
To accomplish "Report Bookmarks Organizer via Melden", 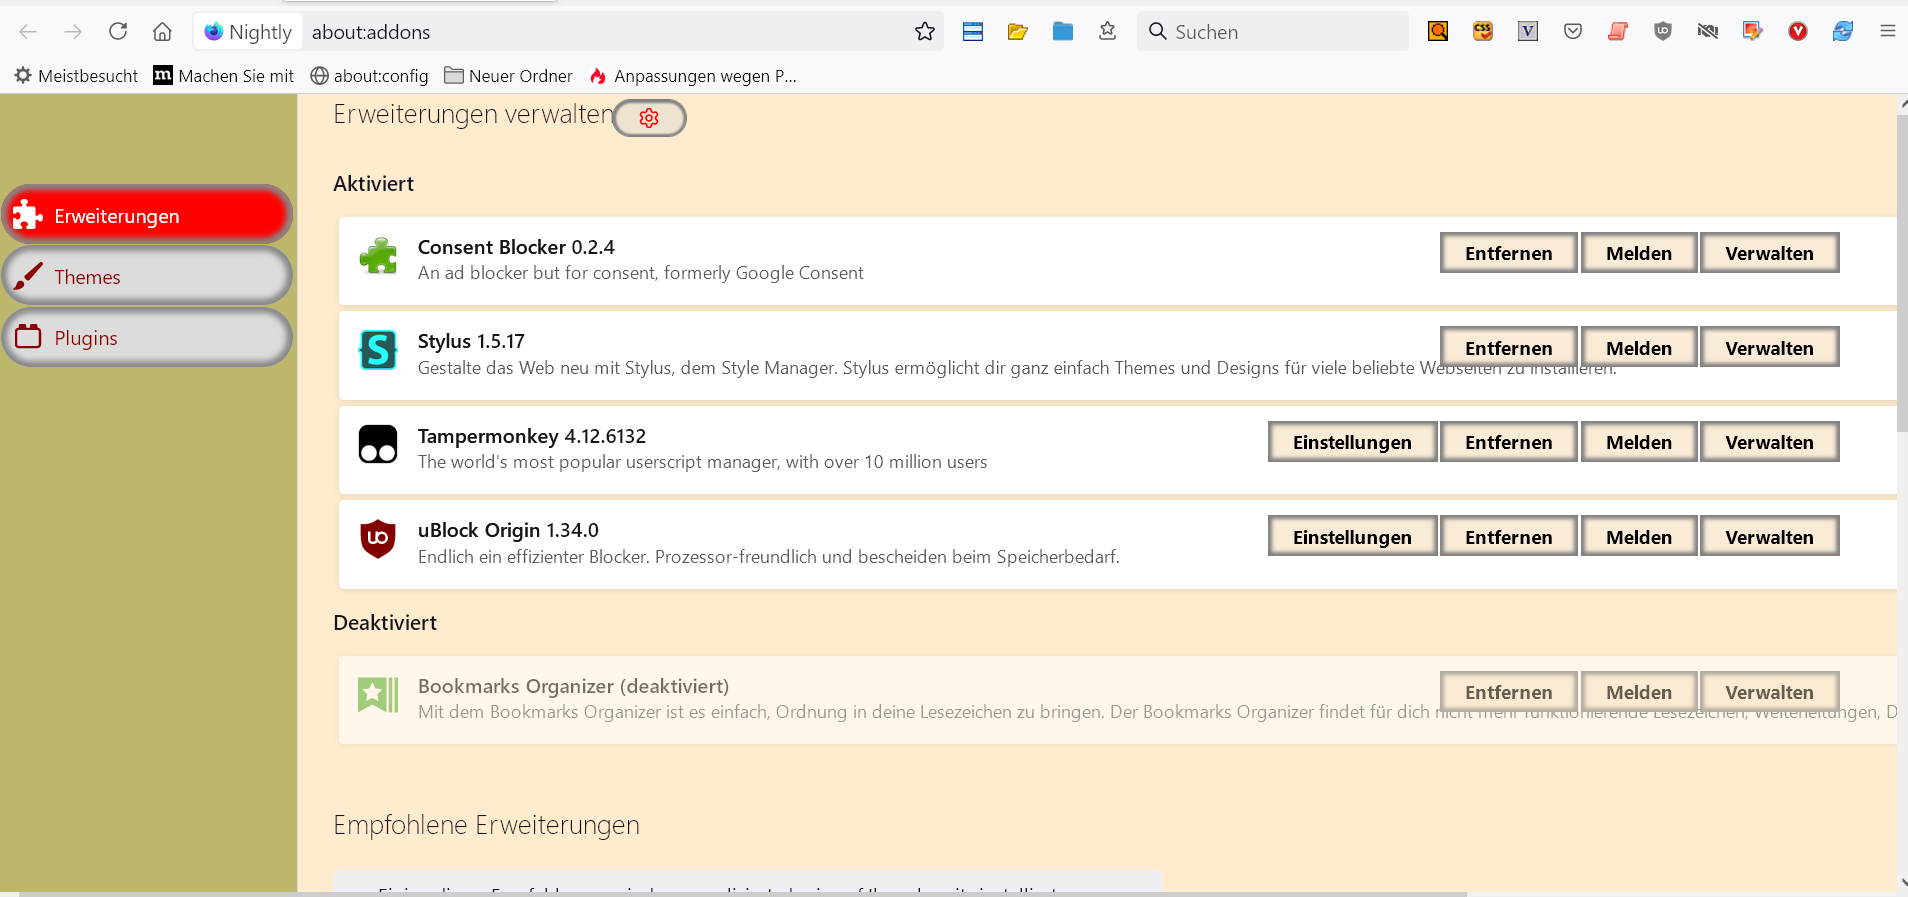I will [1639, 691].
